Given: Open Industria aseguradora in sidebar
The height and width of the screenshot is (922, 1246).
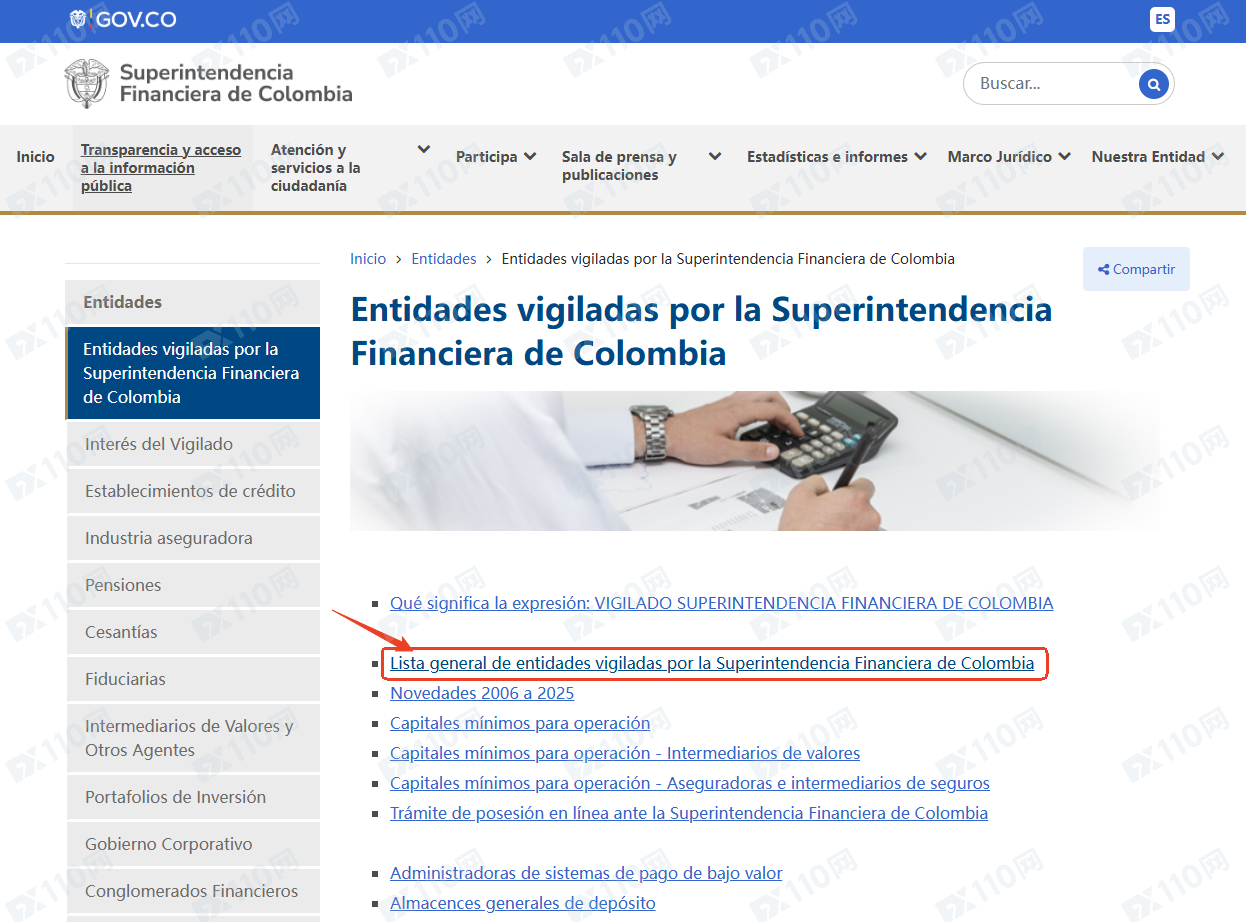Looking at the screenshot, I should click(193, 538).
